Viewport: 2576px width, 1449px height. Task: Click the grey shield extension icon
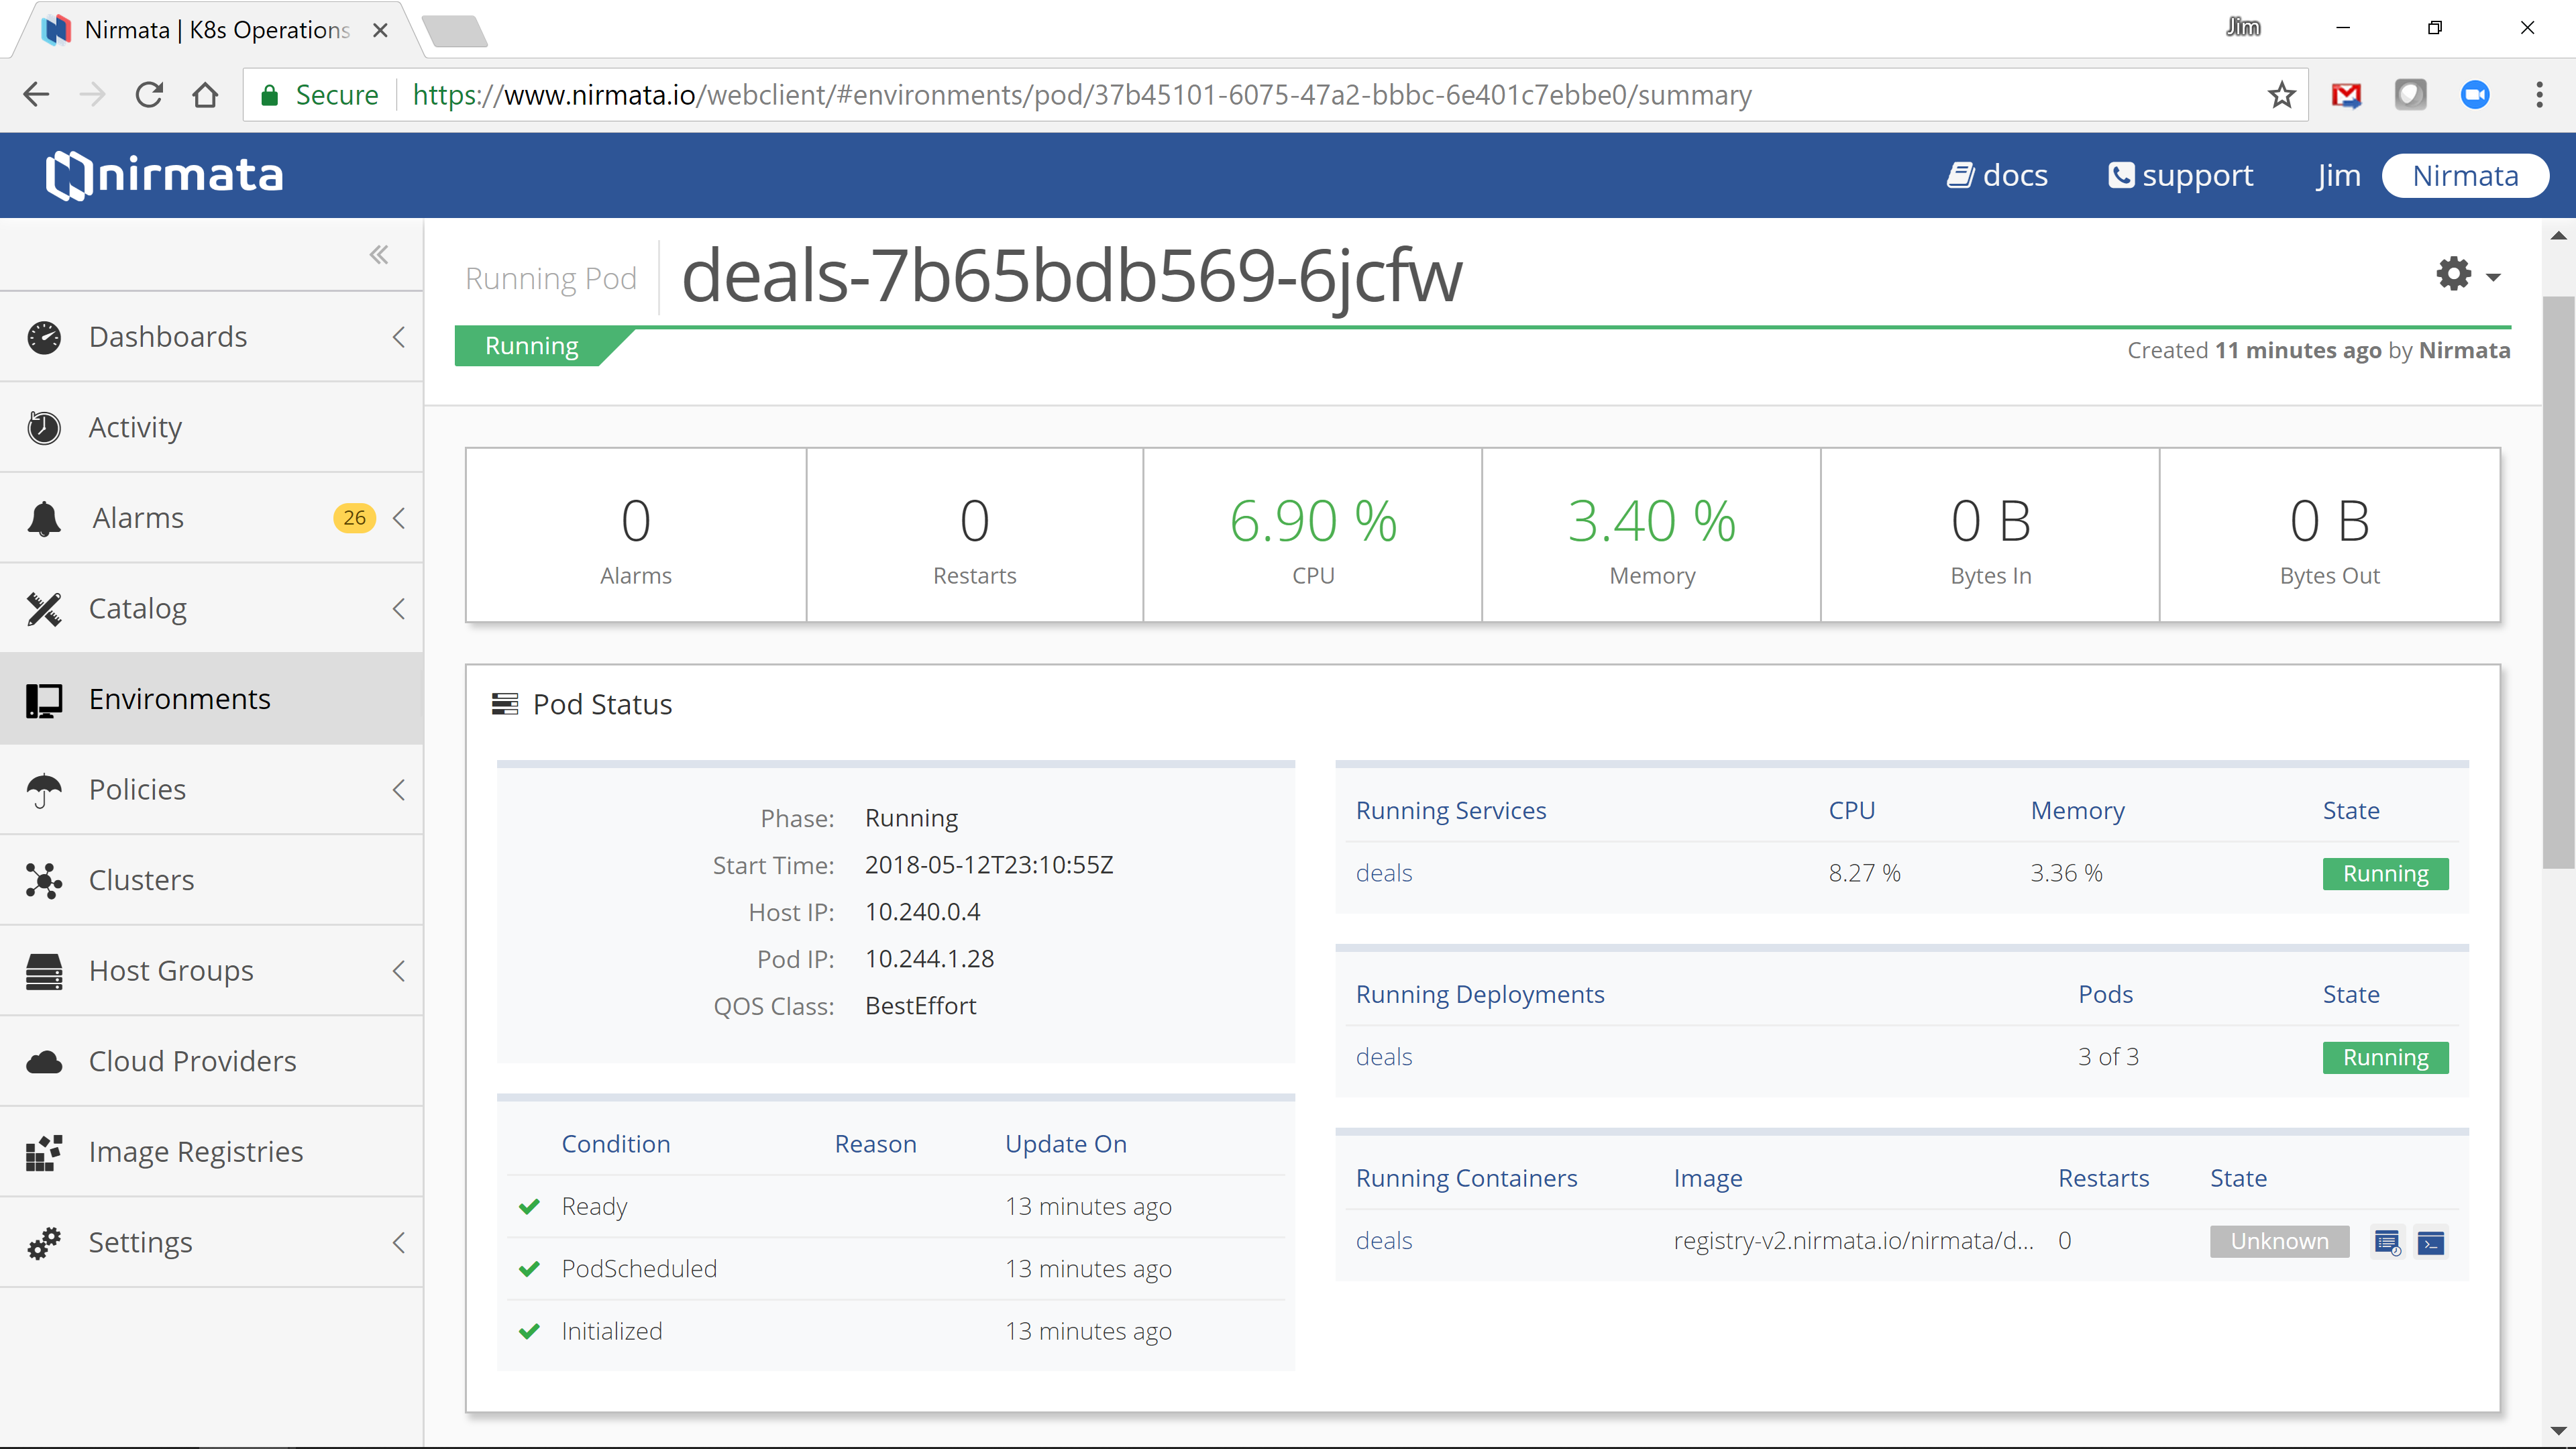pos(2410,95)
